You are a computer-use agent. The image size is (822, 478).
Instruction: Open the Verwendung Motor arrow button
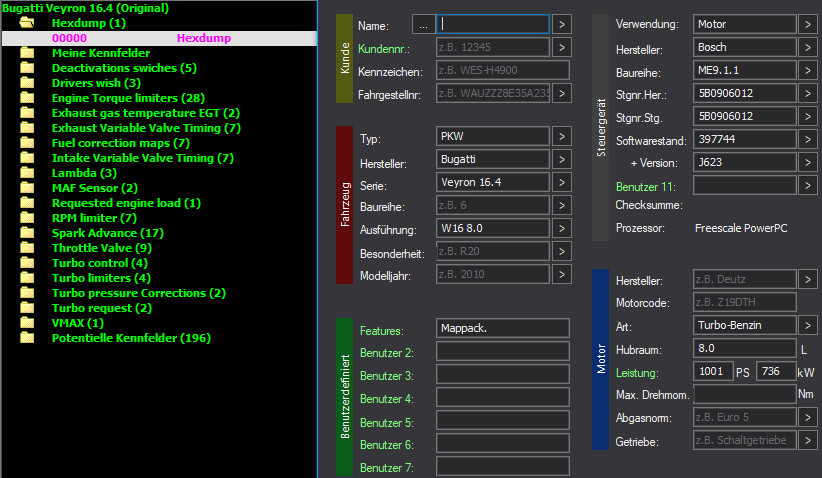(808, 24)
